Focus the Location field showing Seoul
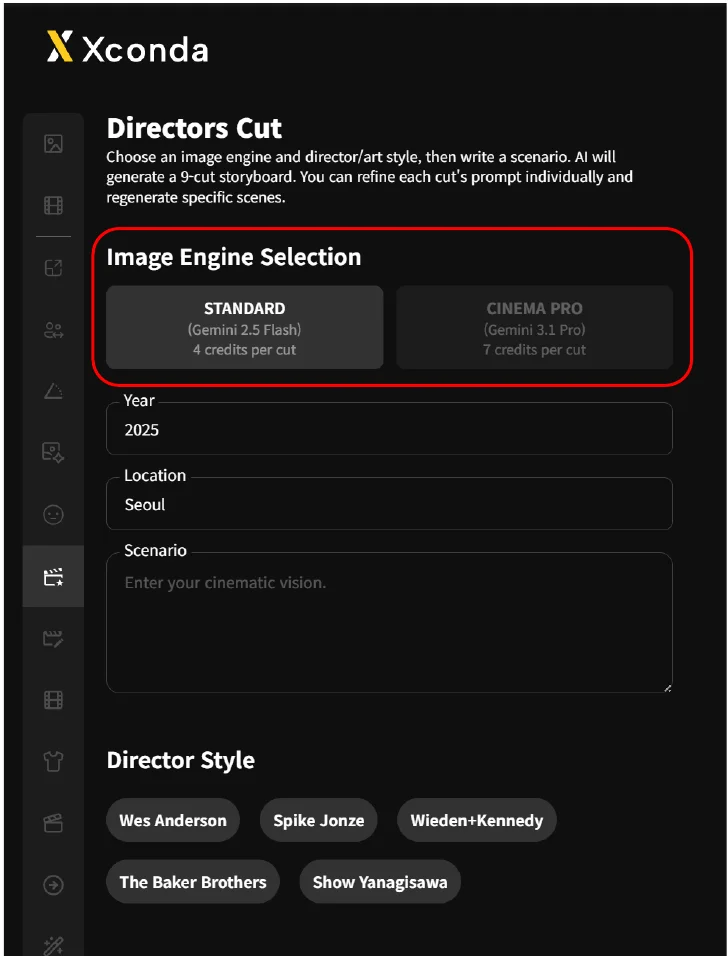The height and width of the screenshot is (958, 728). coord(390,503)
